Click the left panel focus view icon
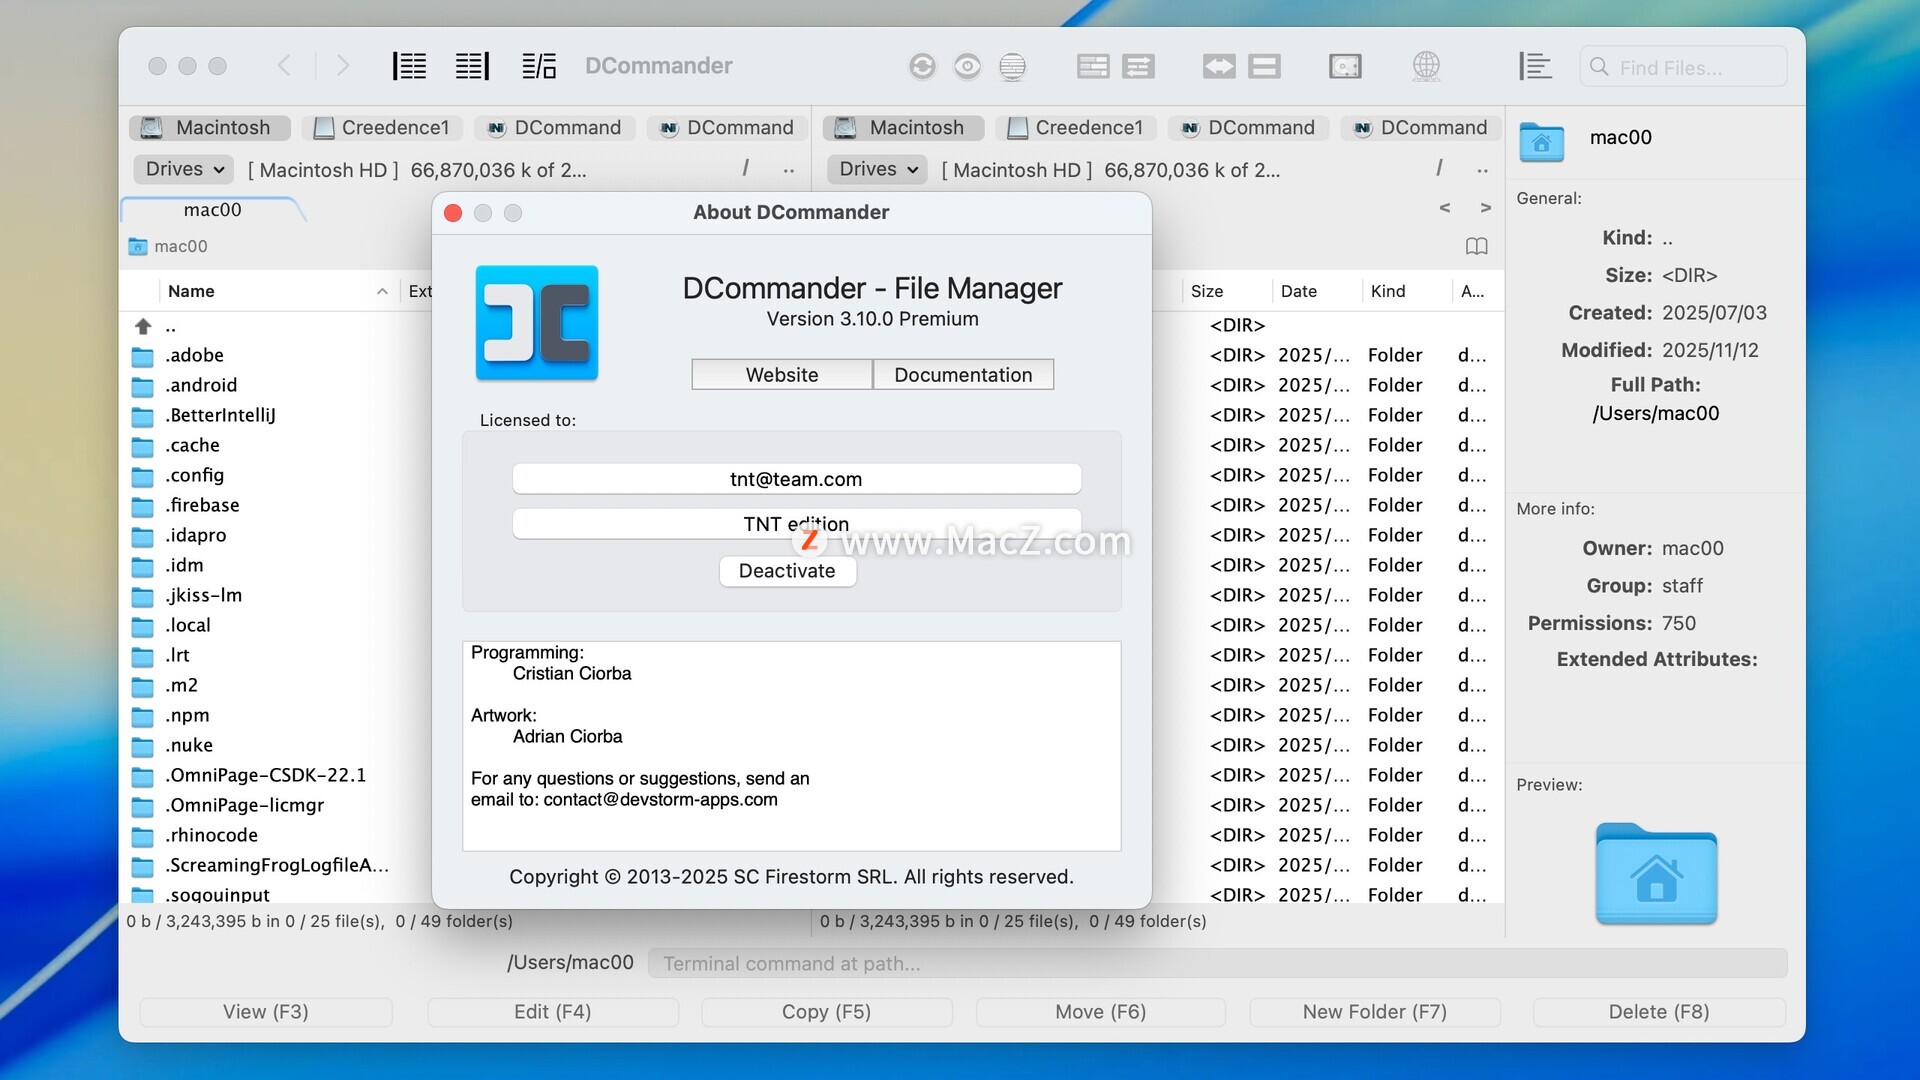This screenshot has width=1920, height=1080. coord(409,66)
